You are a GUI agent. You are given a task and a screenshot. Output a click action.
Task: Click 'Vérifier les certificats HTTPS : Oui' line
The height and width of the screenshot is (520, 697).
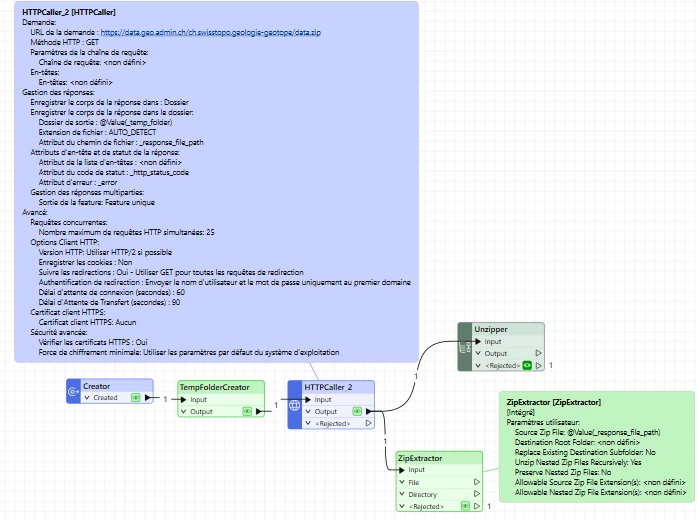click(x=93, y=342)
